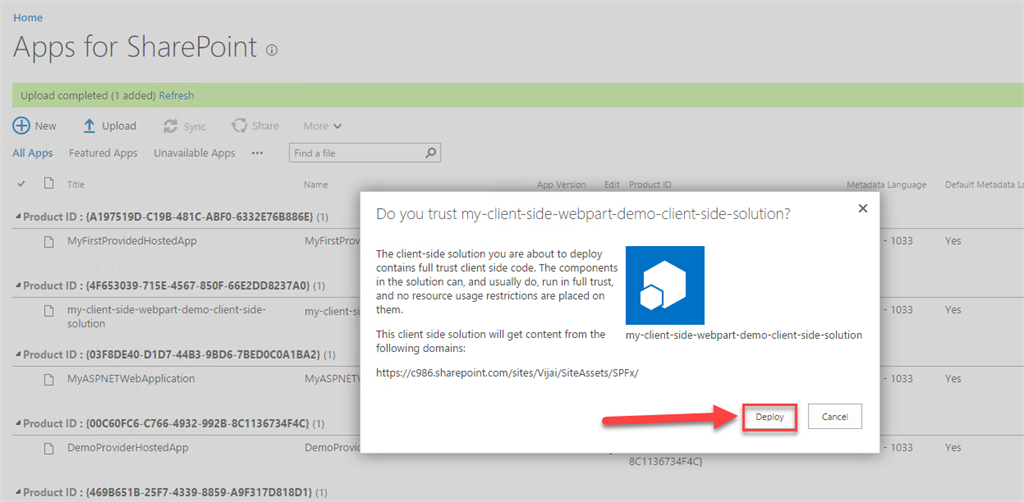
Task: Open DemoProviderHostedApp title
Action: [127, 448]
